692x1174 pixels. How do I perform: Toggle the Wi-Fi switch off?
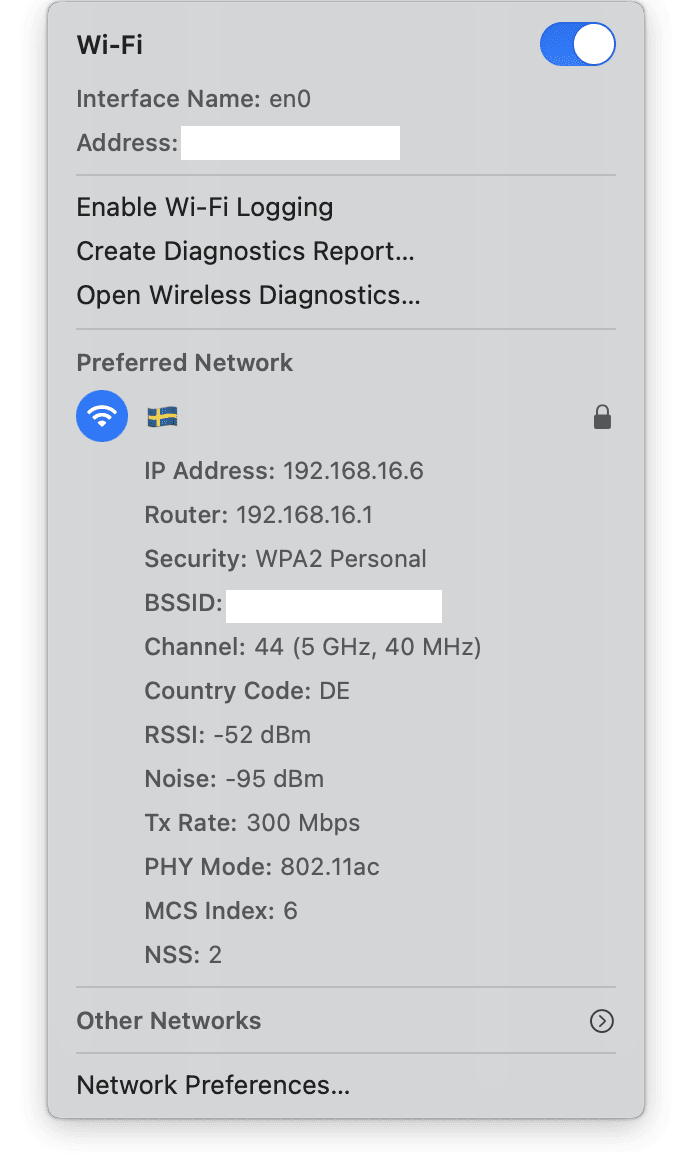coord(577,45)
